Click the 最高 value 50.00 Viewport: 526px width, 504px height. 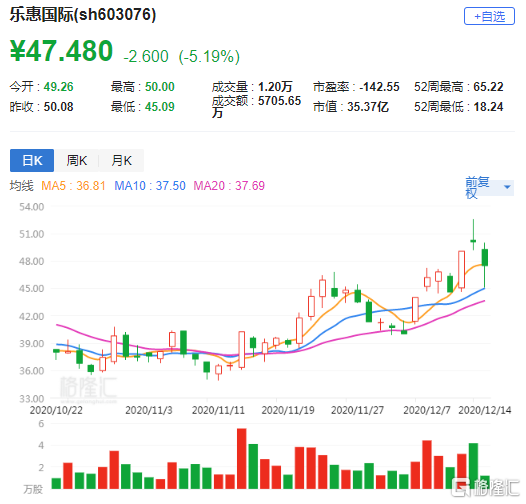click(160, 87)
